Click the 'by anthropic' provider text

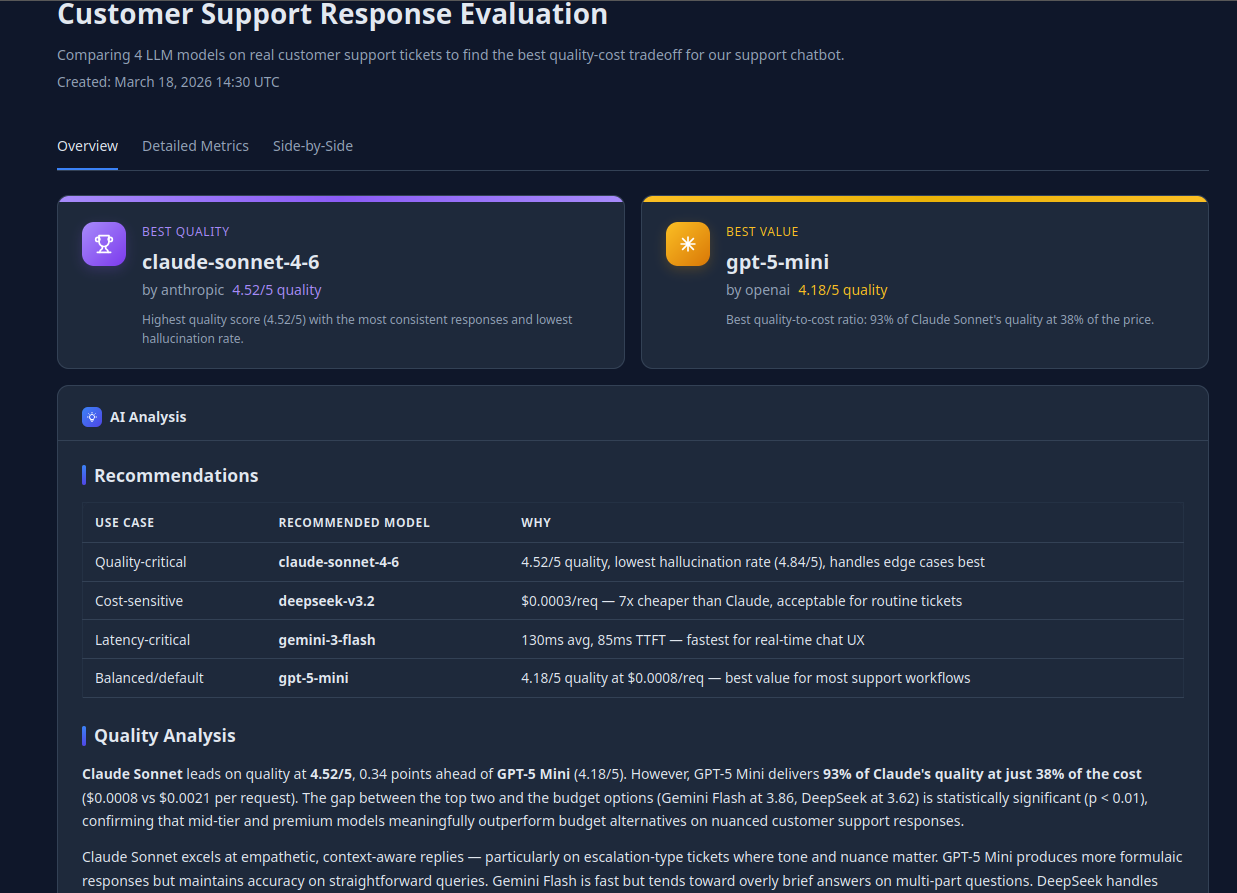[183, 290]
